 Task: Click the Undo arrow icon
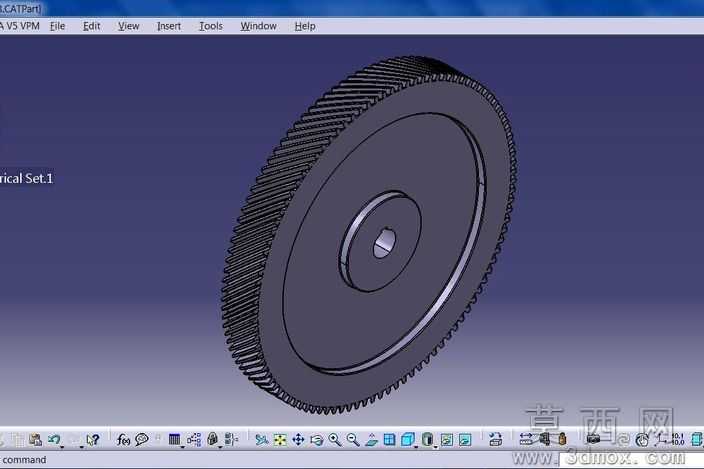[x=54, y=439]
